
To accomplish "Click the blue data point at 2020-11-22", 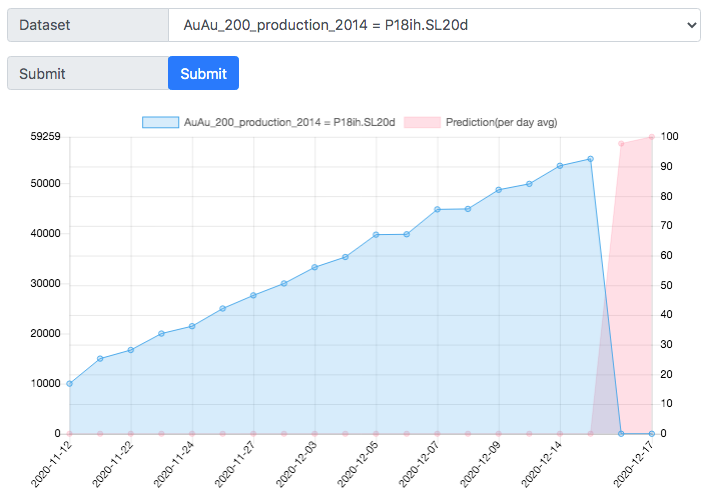I will click(131, 350).
